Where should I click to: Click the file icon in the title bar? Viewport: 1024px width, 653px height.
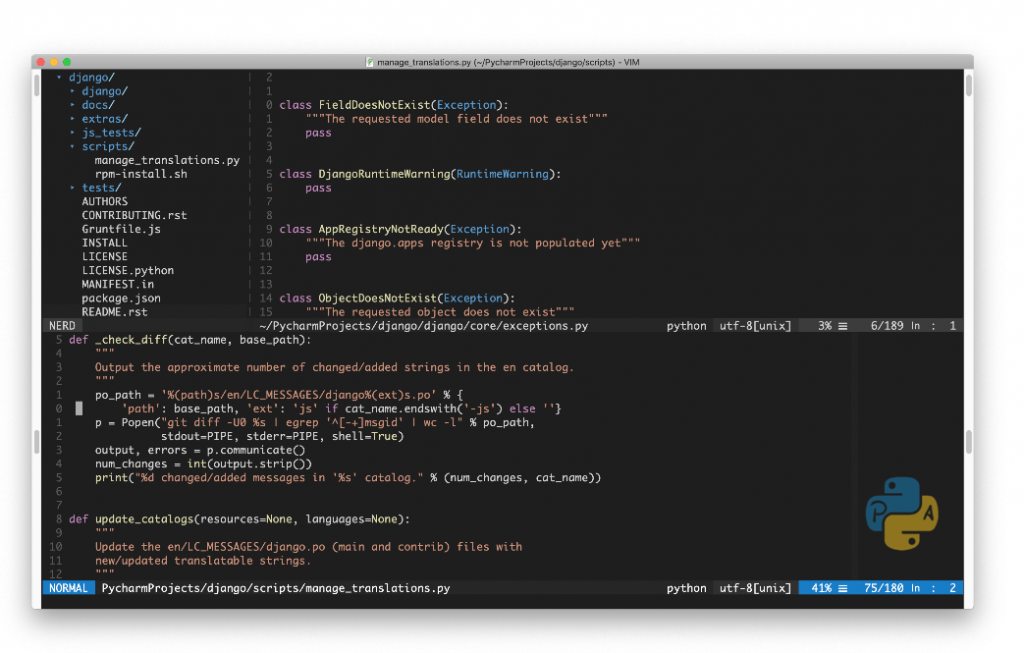point(370,62)
